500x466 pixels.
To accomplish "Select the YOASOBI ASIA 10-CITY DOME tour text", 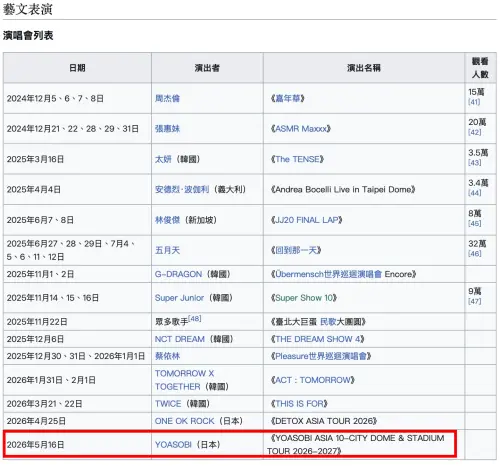I will [x=356, y=445].
